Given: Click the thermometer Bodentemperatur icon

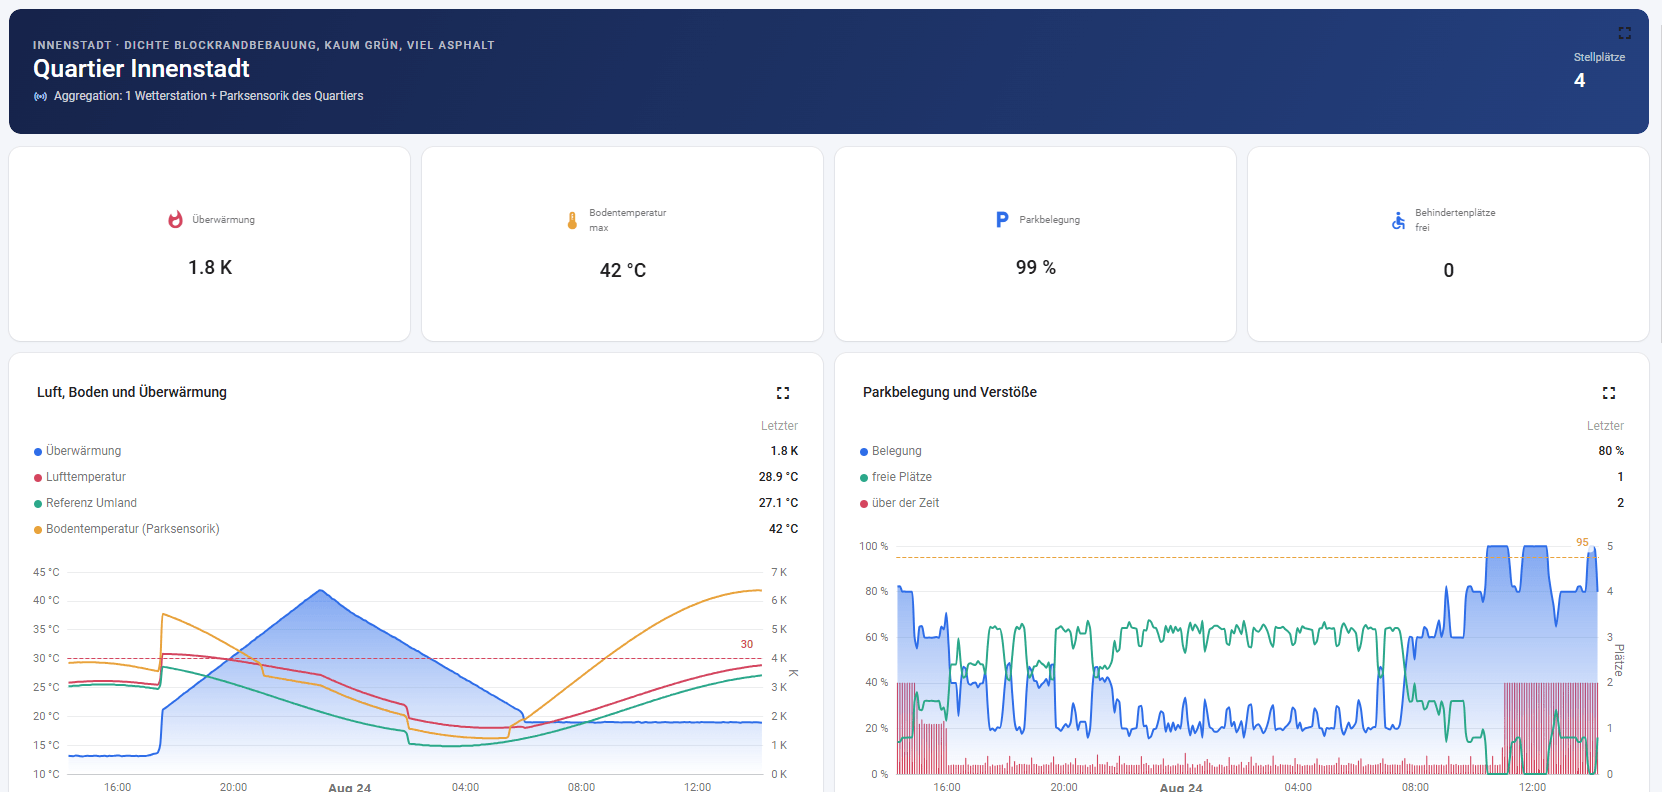Looking at the screenshot, I should 572,220.
